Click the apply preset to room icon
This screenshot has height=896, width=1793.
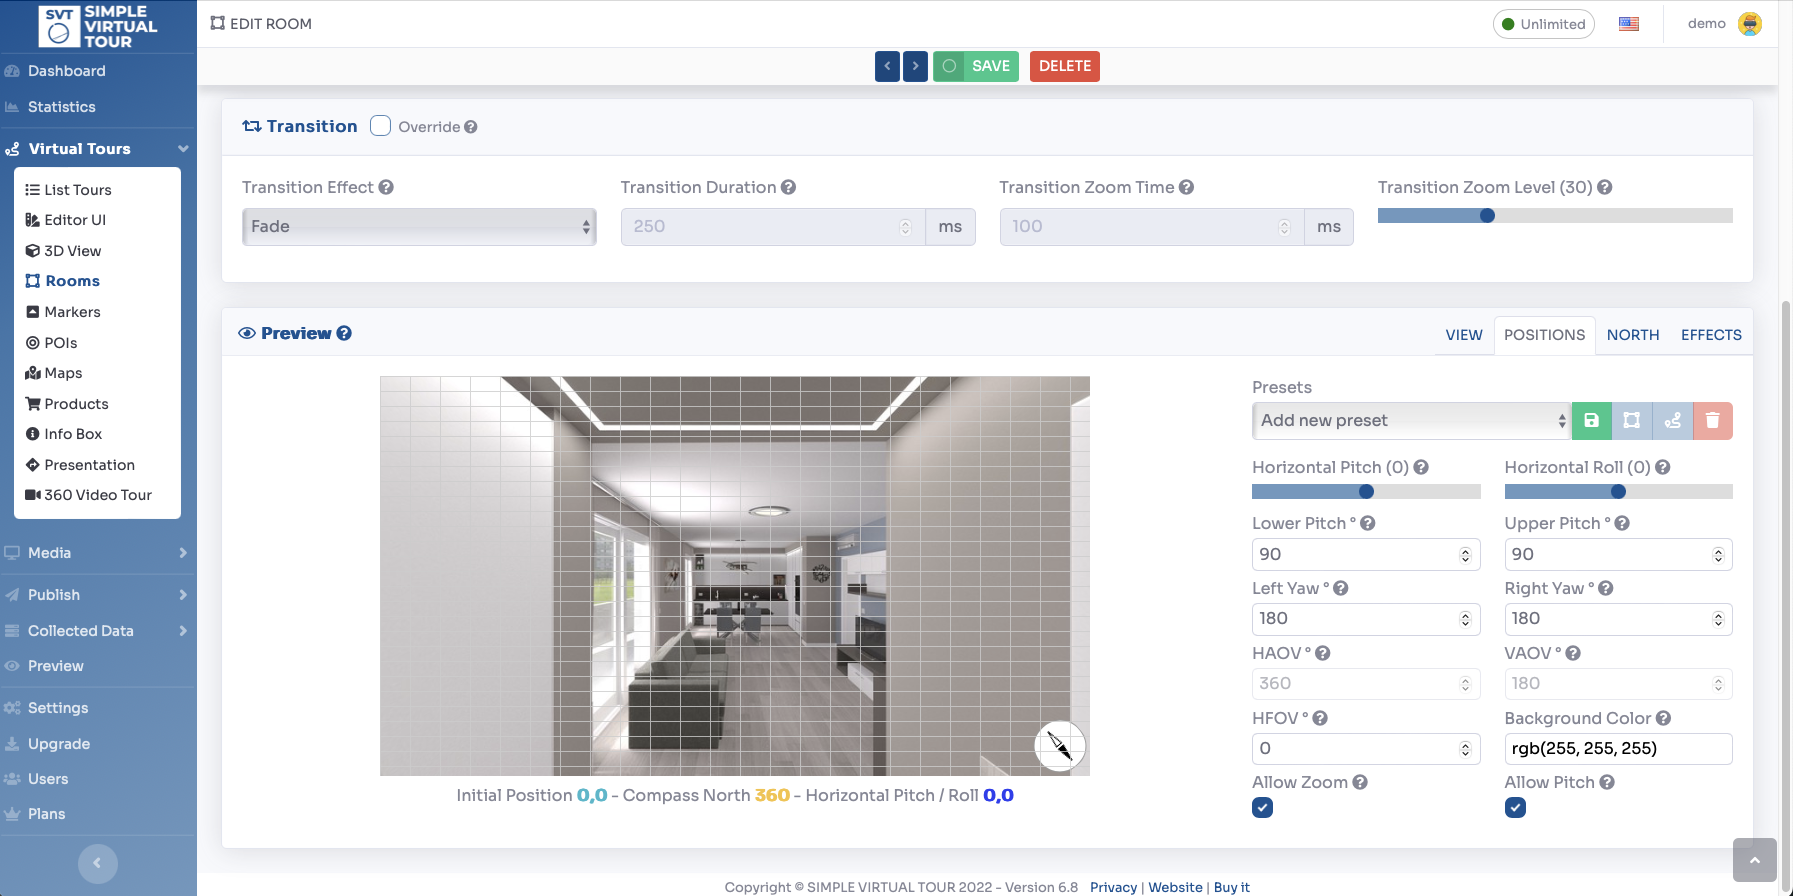(x=1631, y=421)
